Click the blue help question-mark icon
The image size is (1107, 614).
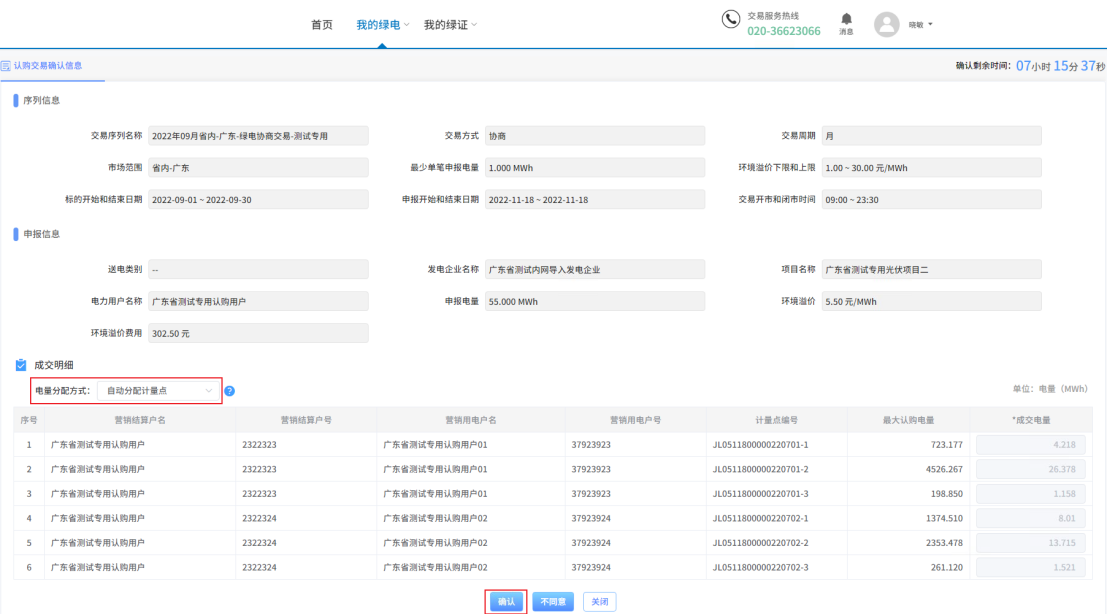[230, 390]
